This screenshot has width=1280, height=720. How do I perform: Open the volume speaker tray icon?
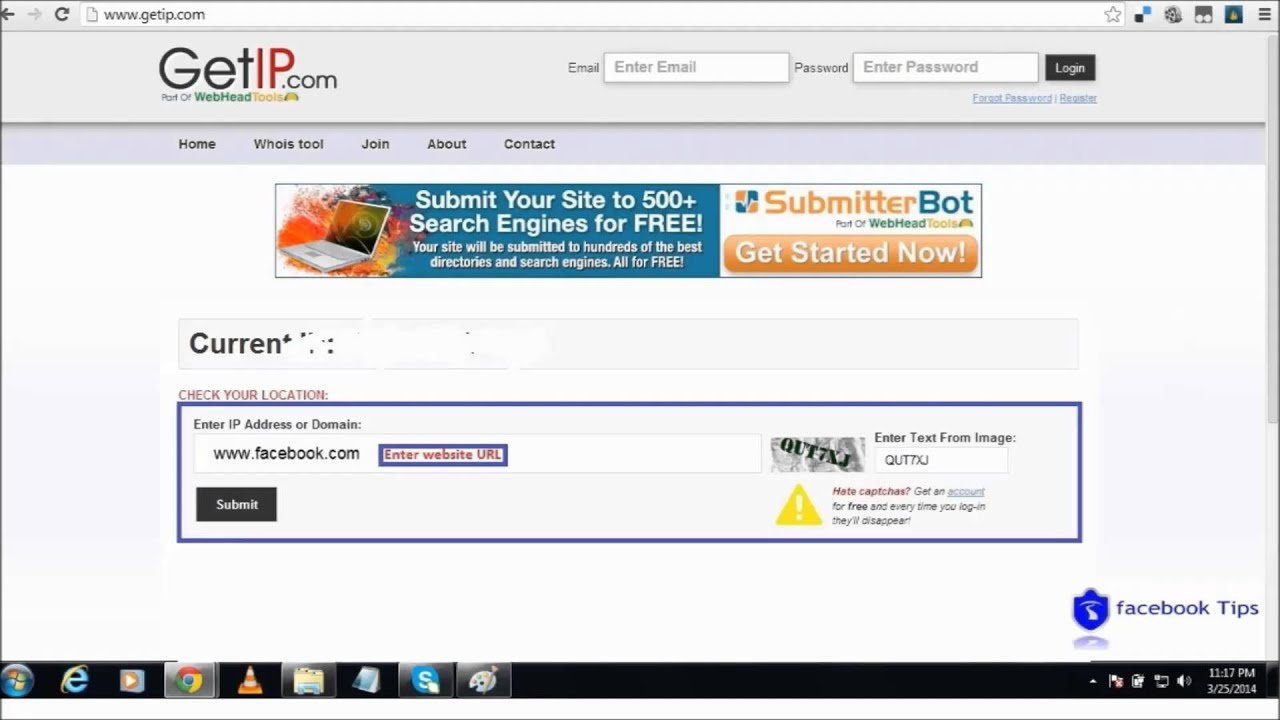tap(1184, 681)
